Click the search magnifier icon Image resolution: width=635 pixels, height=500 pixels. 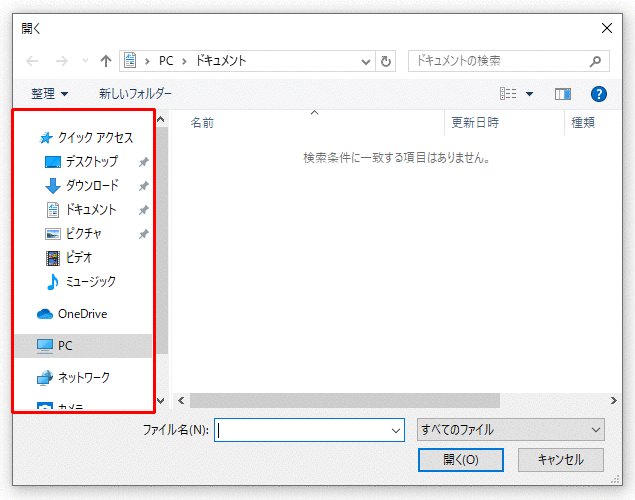596,61
